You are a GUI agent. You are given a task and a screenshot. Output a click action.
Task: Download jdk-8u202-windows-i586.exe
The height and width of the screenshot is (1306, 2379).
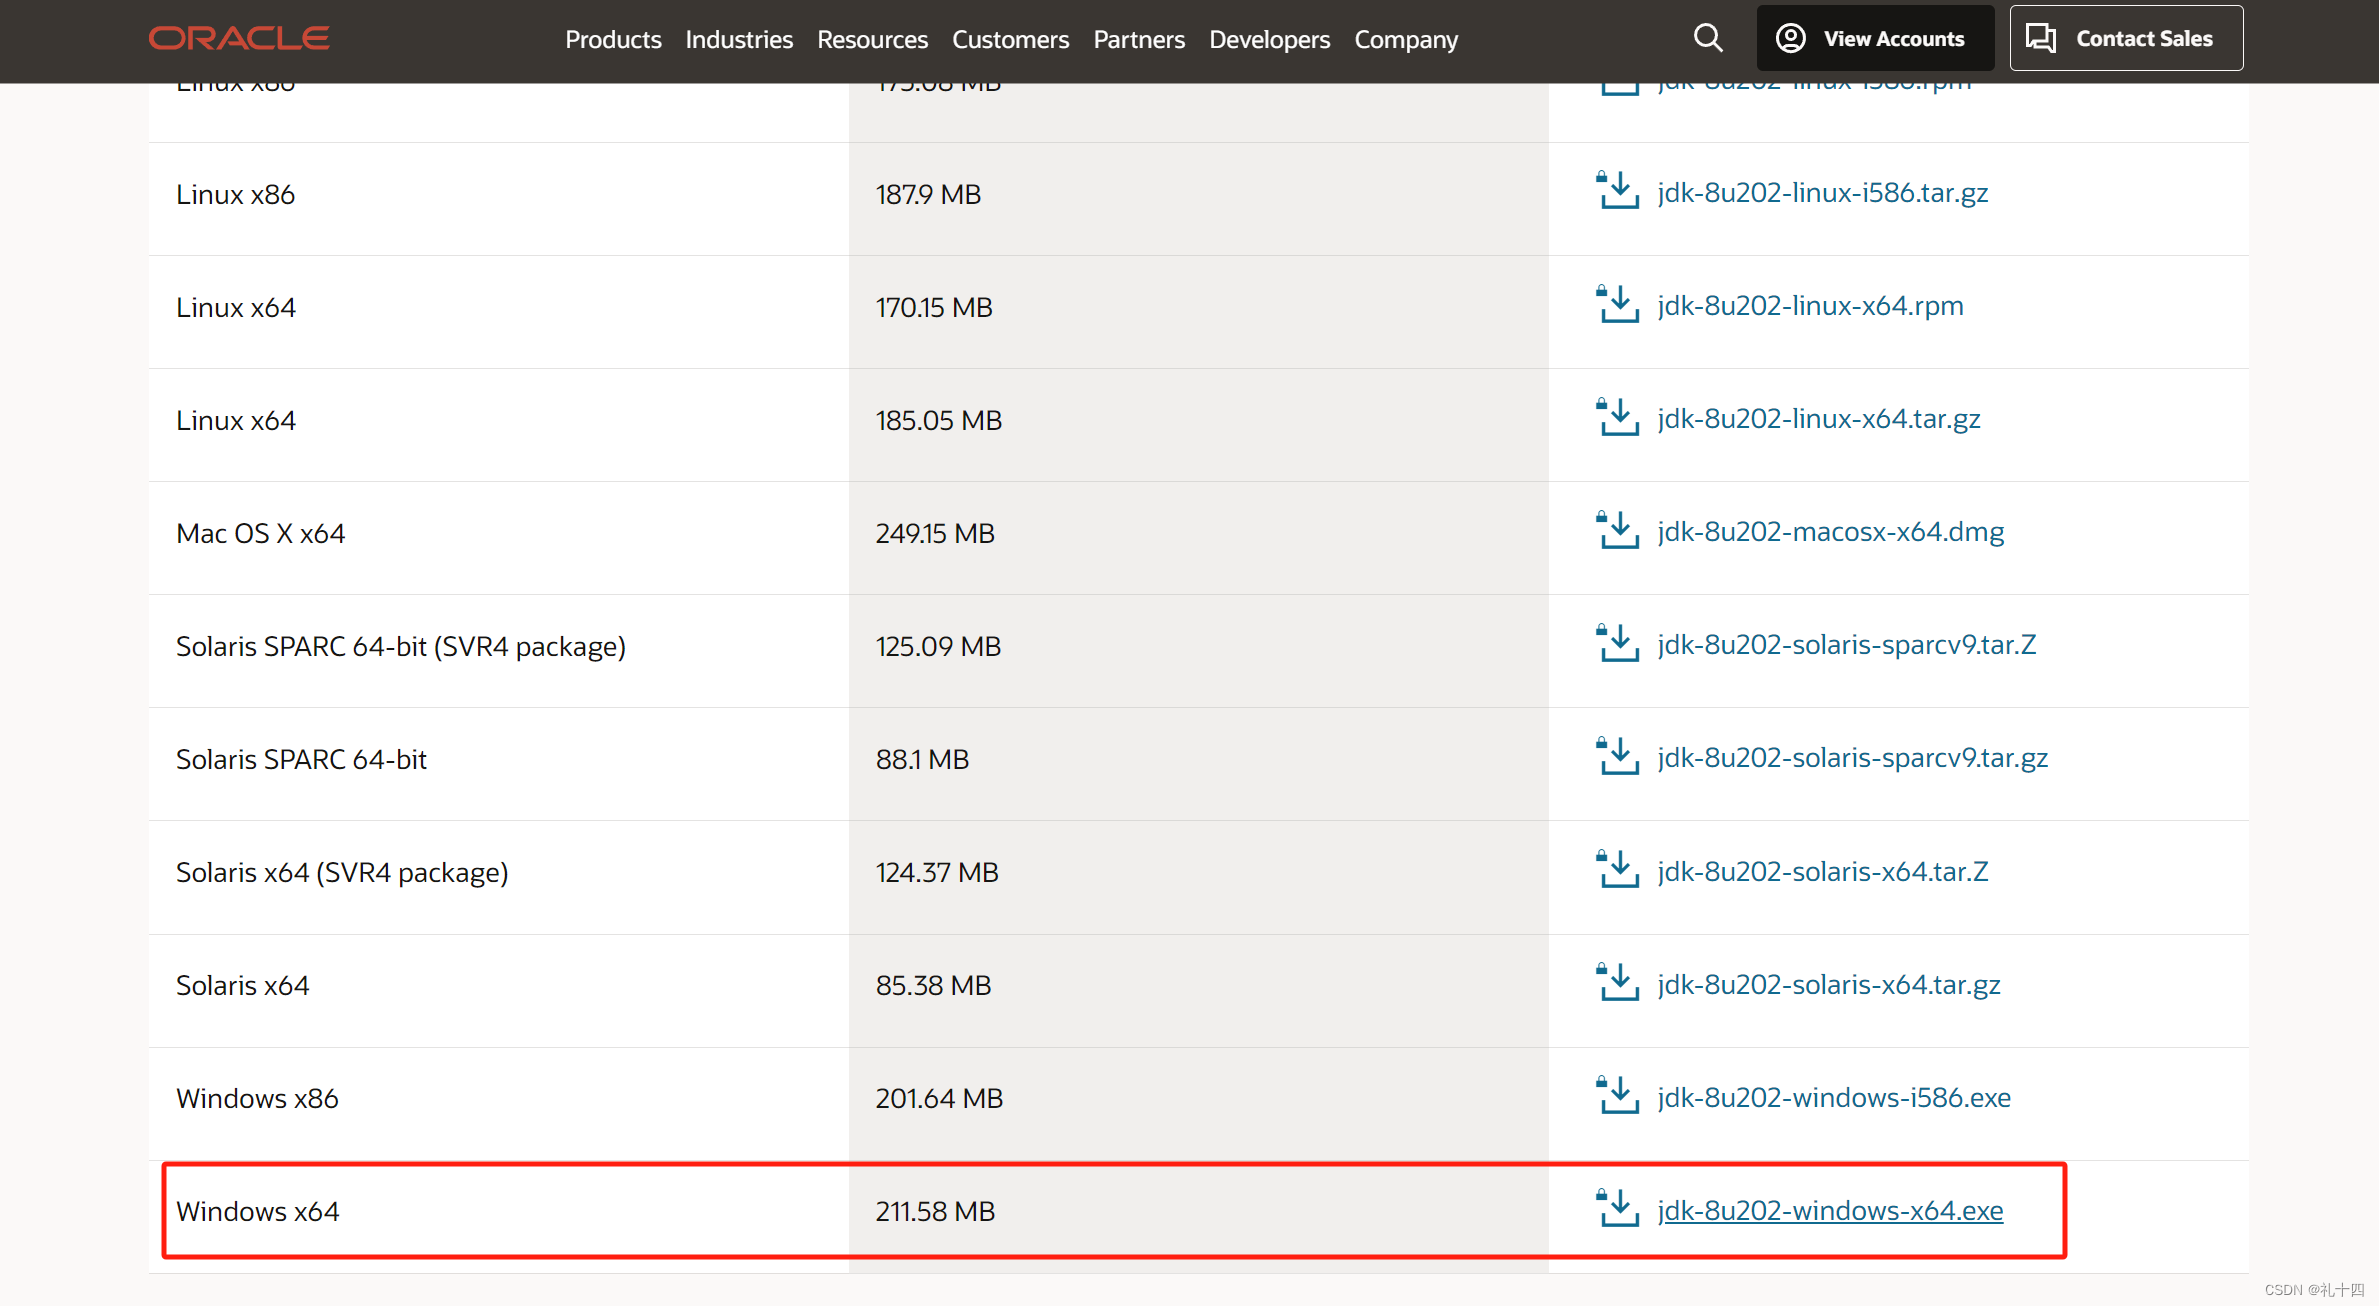pos(1833,1097)
